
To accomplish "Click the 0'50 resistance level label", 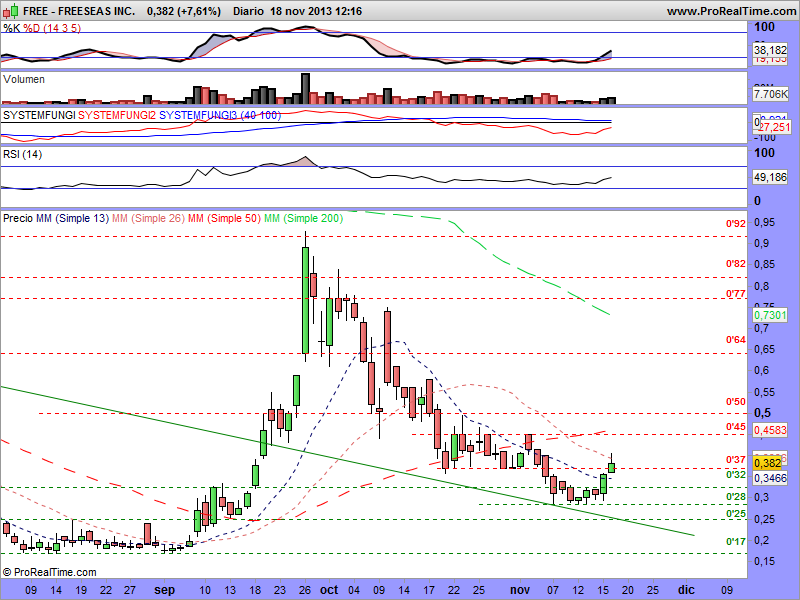I will 736,402.
